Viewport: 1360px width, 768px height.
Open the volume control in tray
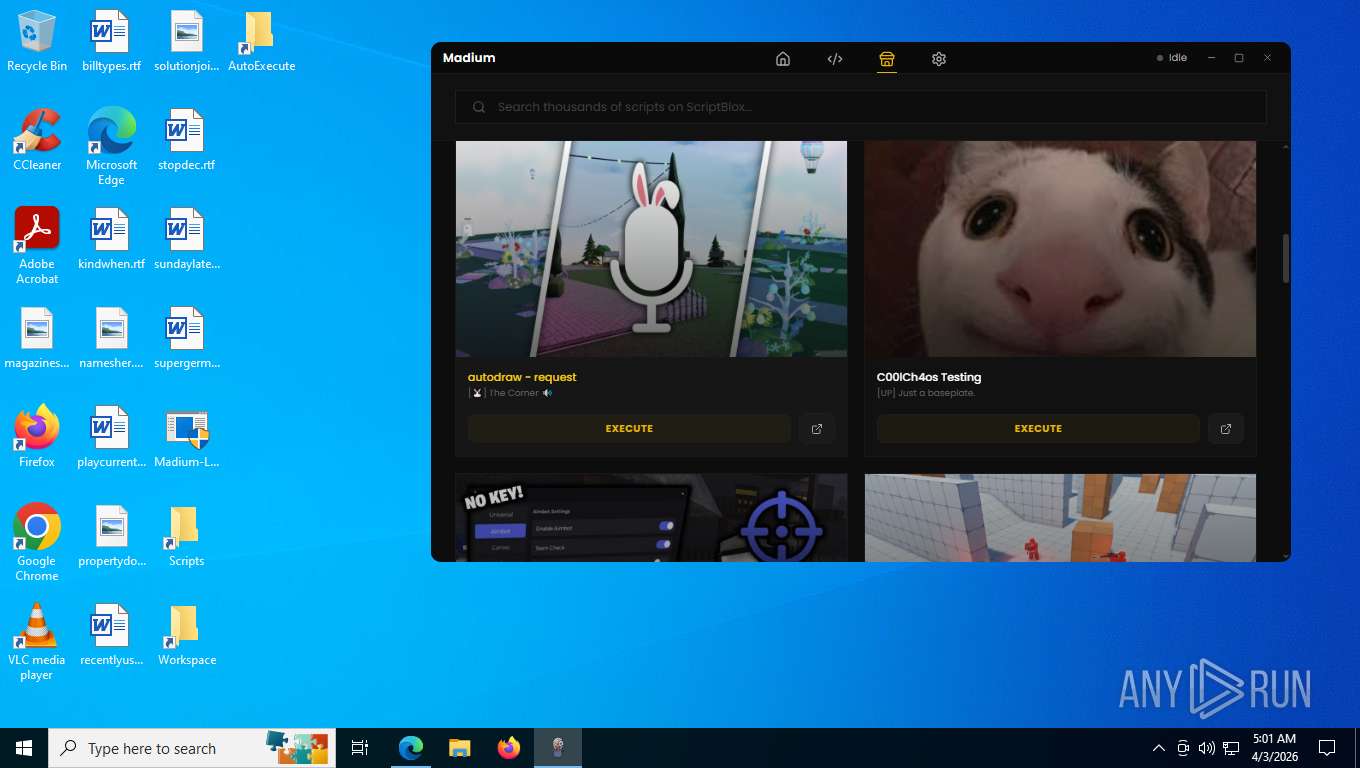pyautogui.click(x=1207, y=748)
